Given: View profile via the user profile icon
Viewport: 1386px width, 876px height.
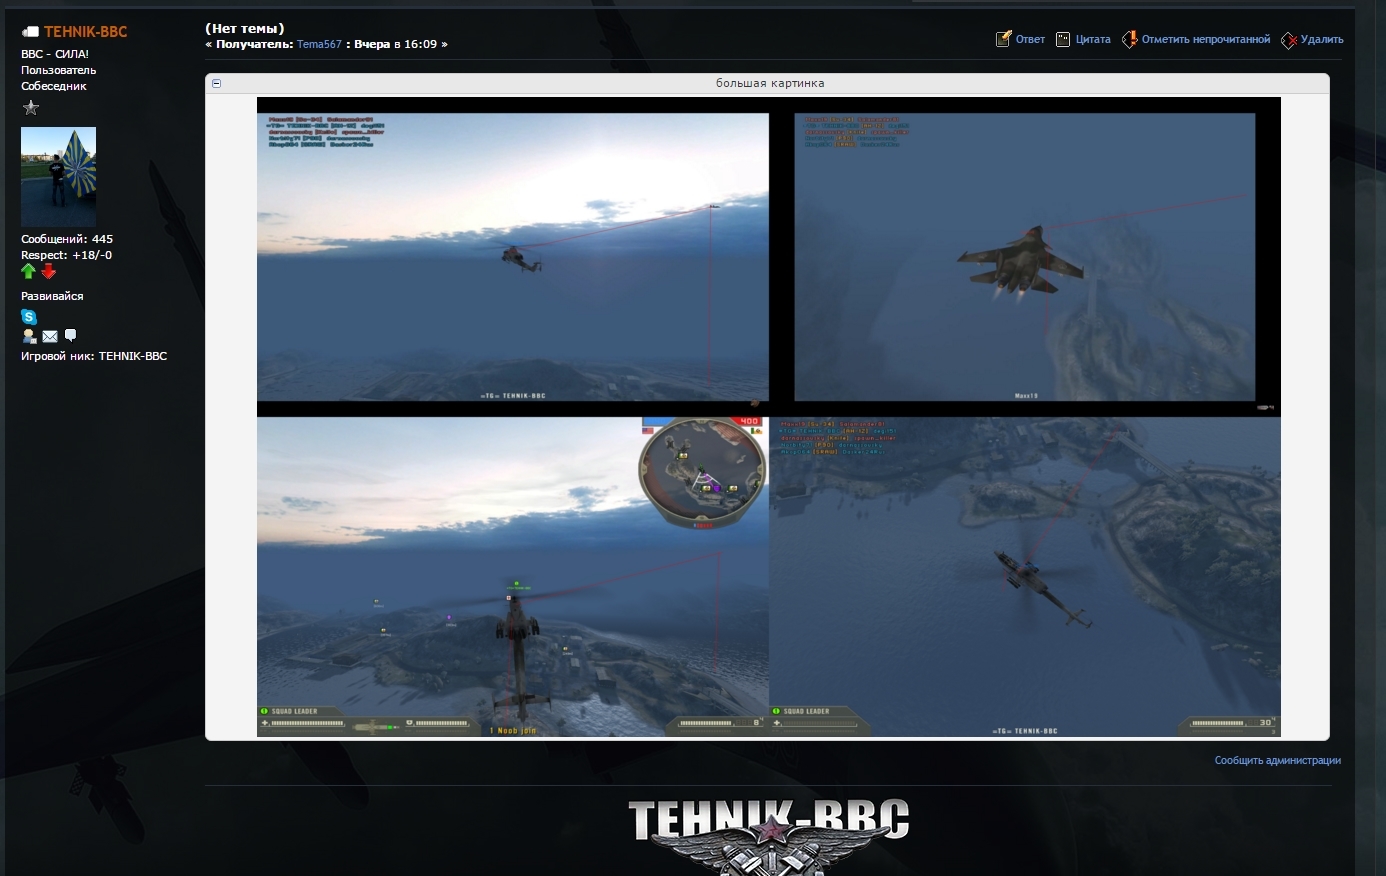Looking at the screenshot, I should pyautogui.click(x=29, y=336).
